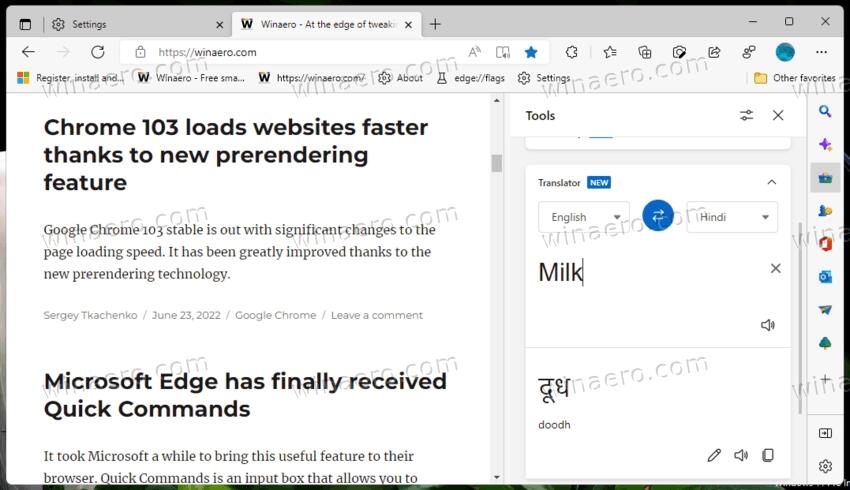
Task: Click the sidebar search magnifier icon
Action: [825, 112]
